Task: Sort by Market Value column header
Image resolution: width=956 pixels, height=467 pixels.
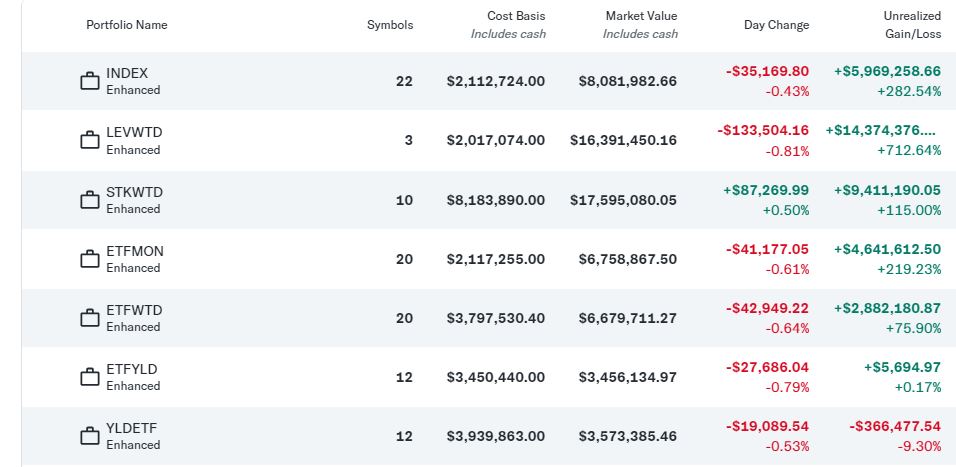Action: pyautogui.click(x=641, y=16)
